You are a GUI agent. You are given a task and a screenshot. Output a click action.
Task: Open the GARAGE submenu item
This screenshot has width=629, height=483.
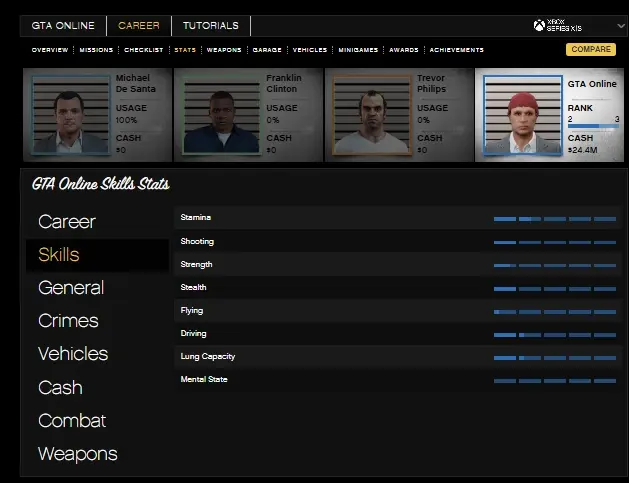click(x=265, y=50)
